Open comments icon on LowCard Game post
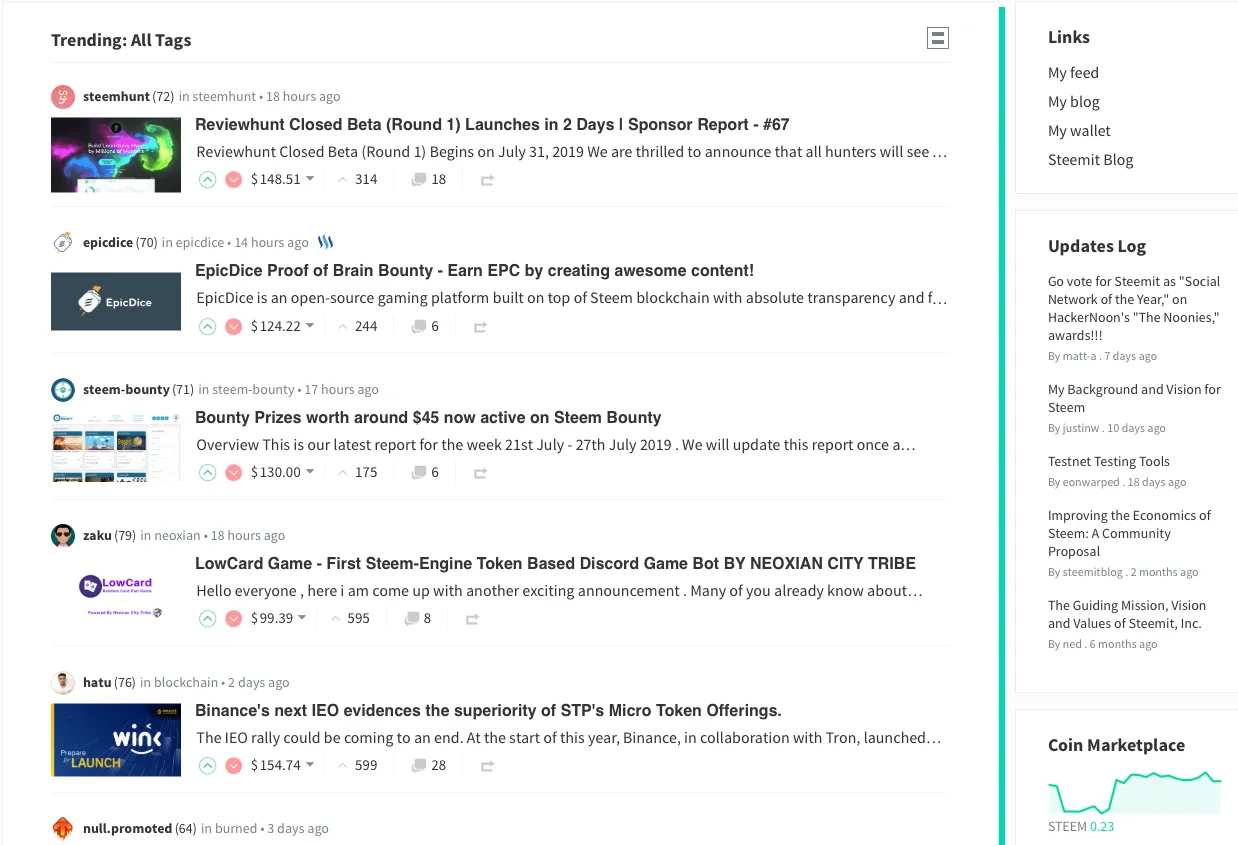1238x845 pixels. click(x=411, y=618)
